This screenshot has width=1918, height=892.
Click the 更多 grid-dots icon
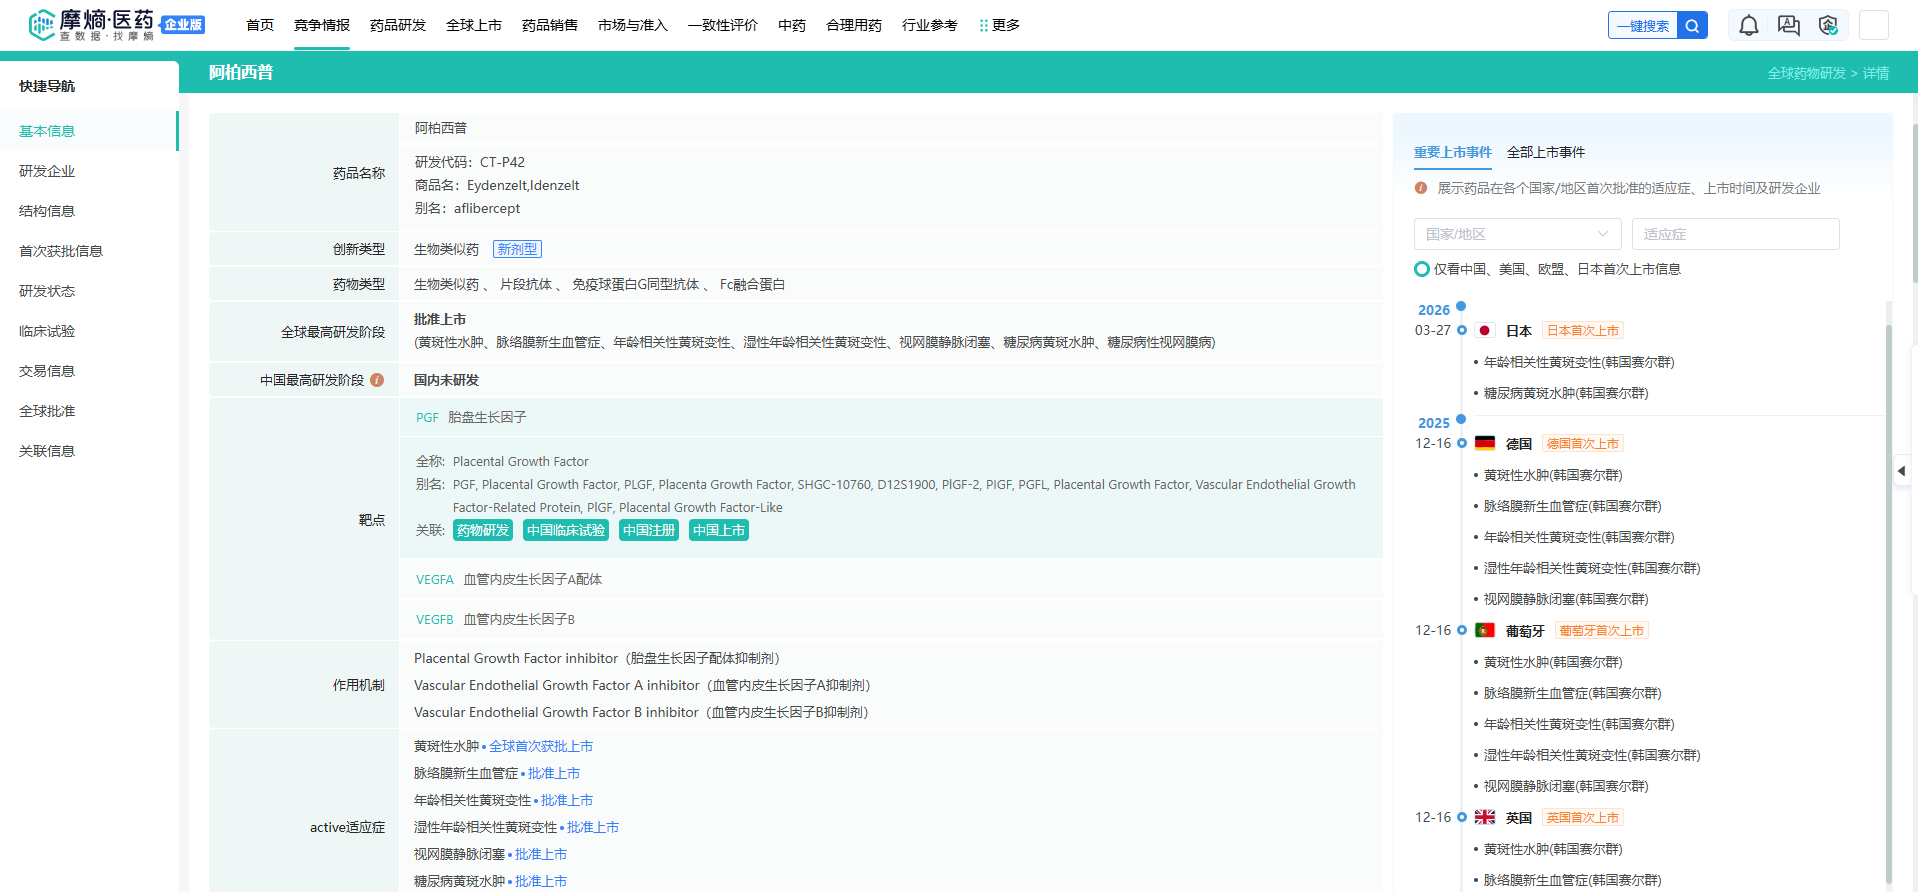[x=984, y=26]
